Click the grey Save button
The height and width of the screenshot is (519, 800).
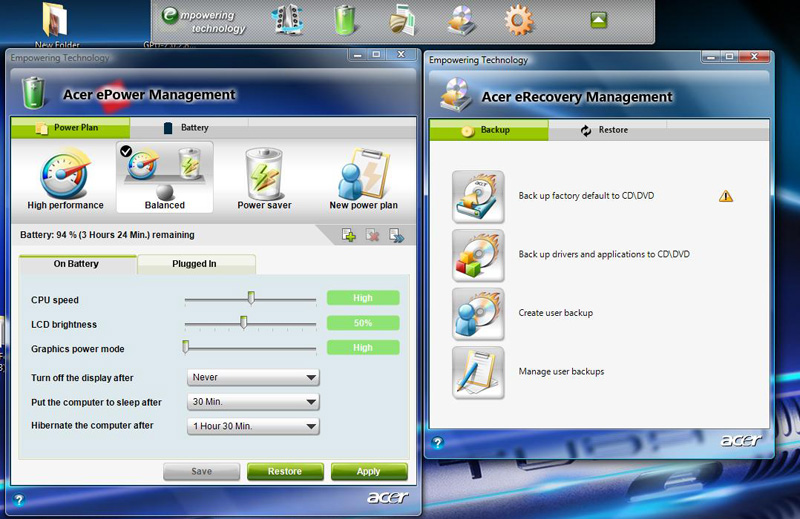[x=202, y=472]
